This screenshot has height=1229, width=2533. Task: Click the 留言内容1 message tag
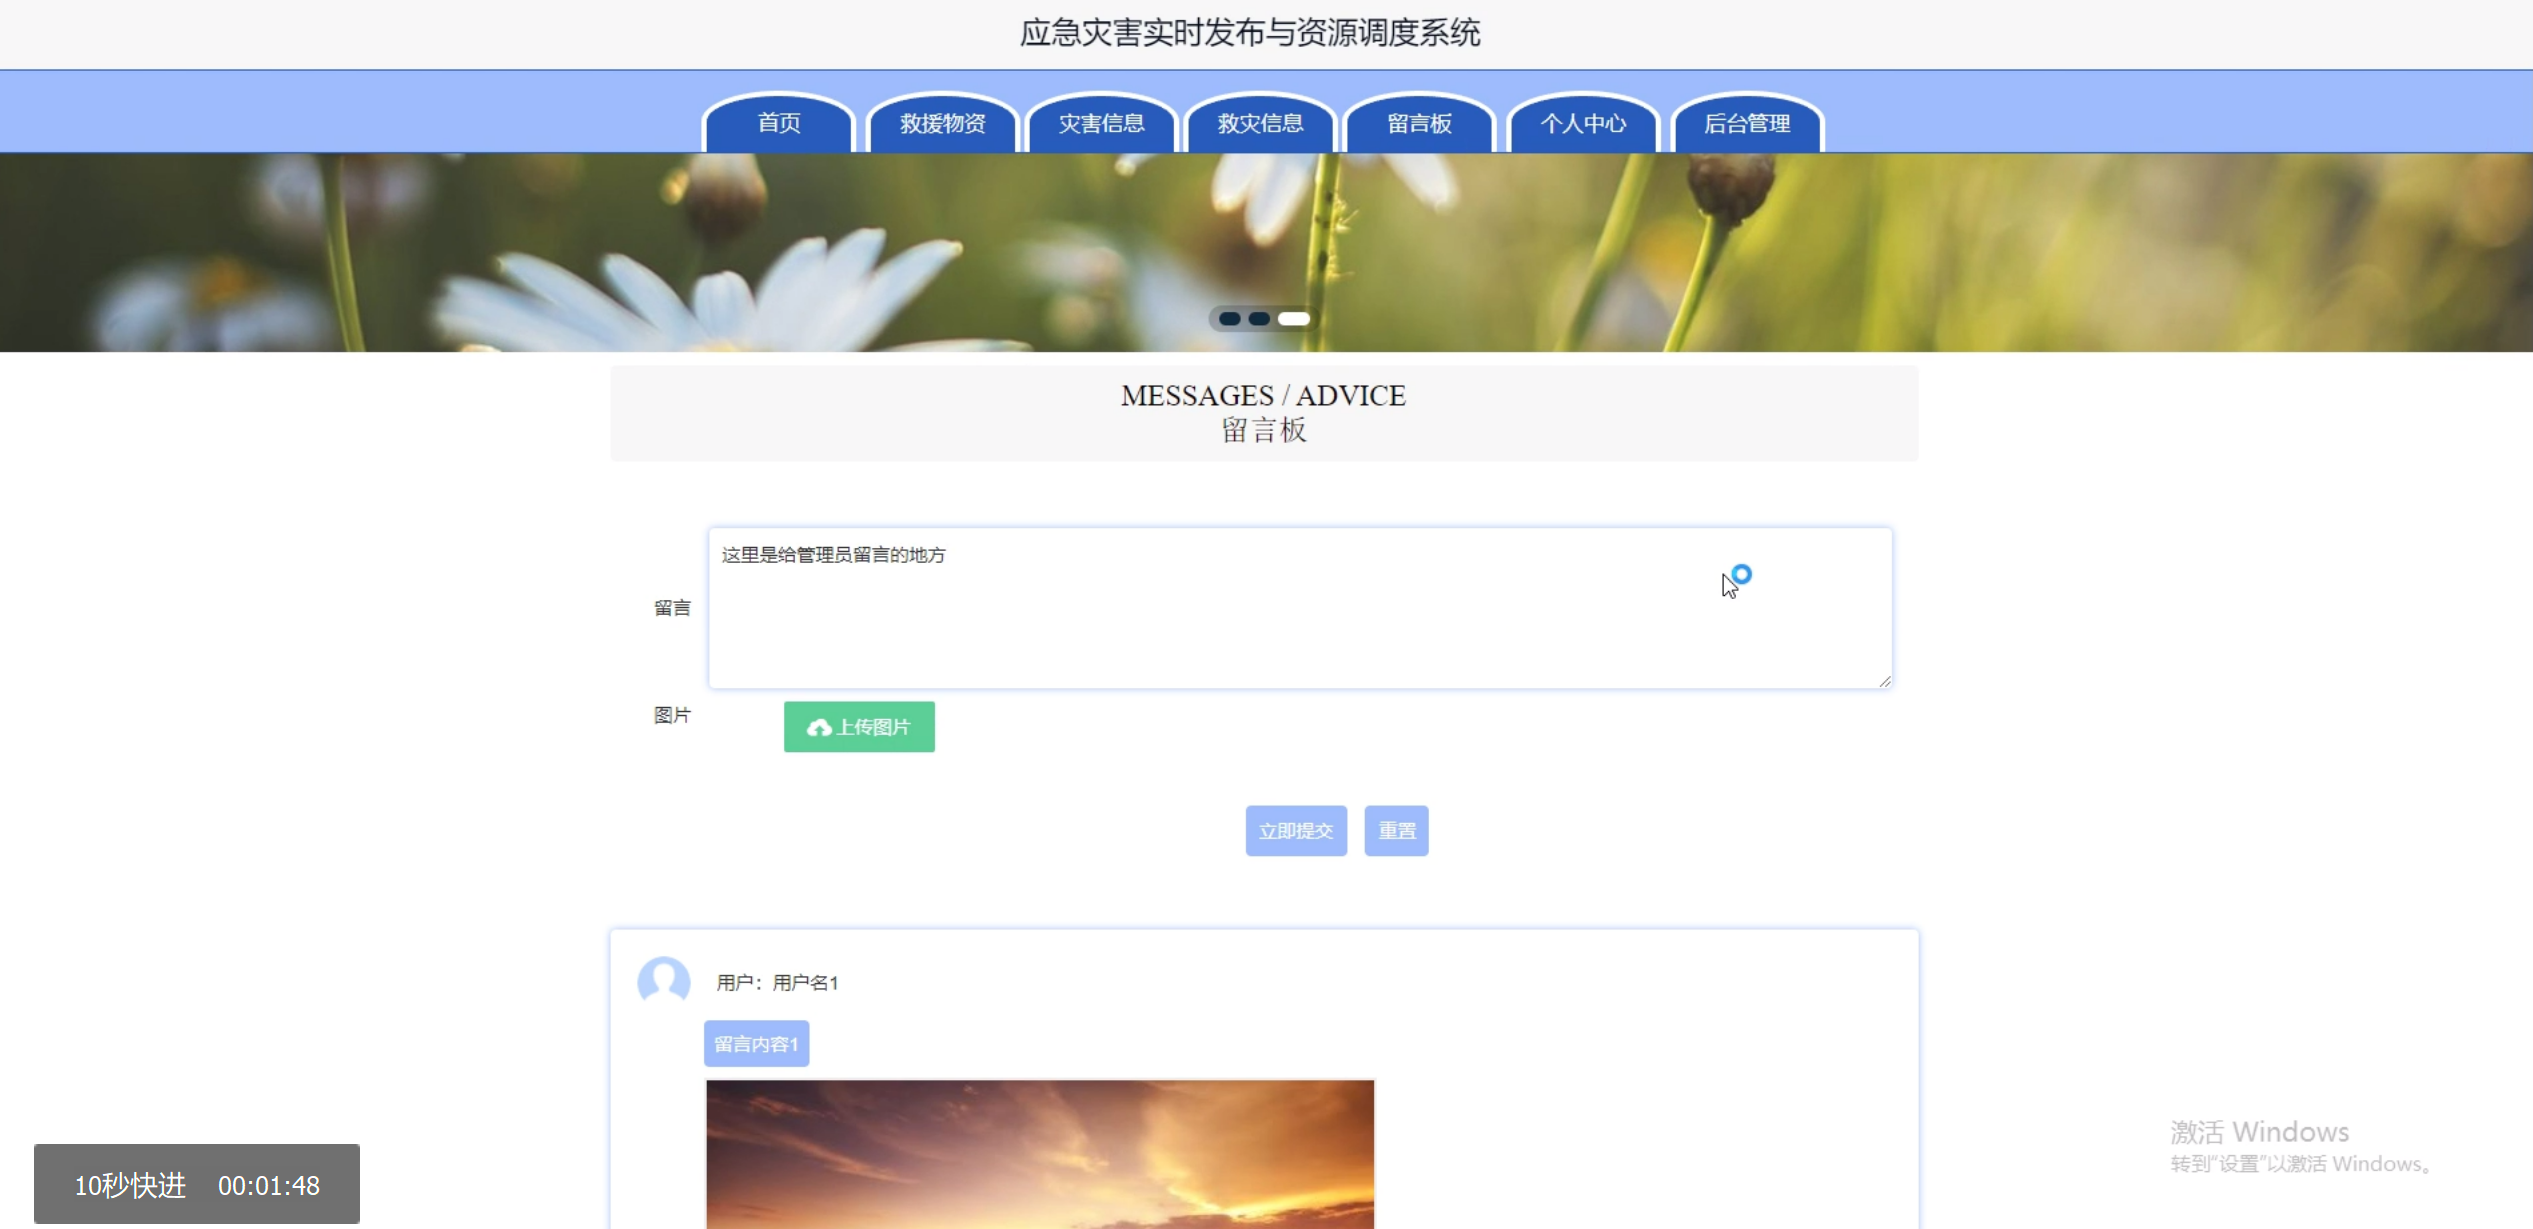(x=756, y=1044)
